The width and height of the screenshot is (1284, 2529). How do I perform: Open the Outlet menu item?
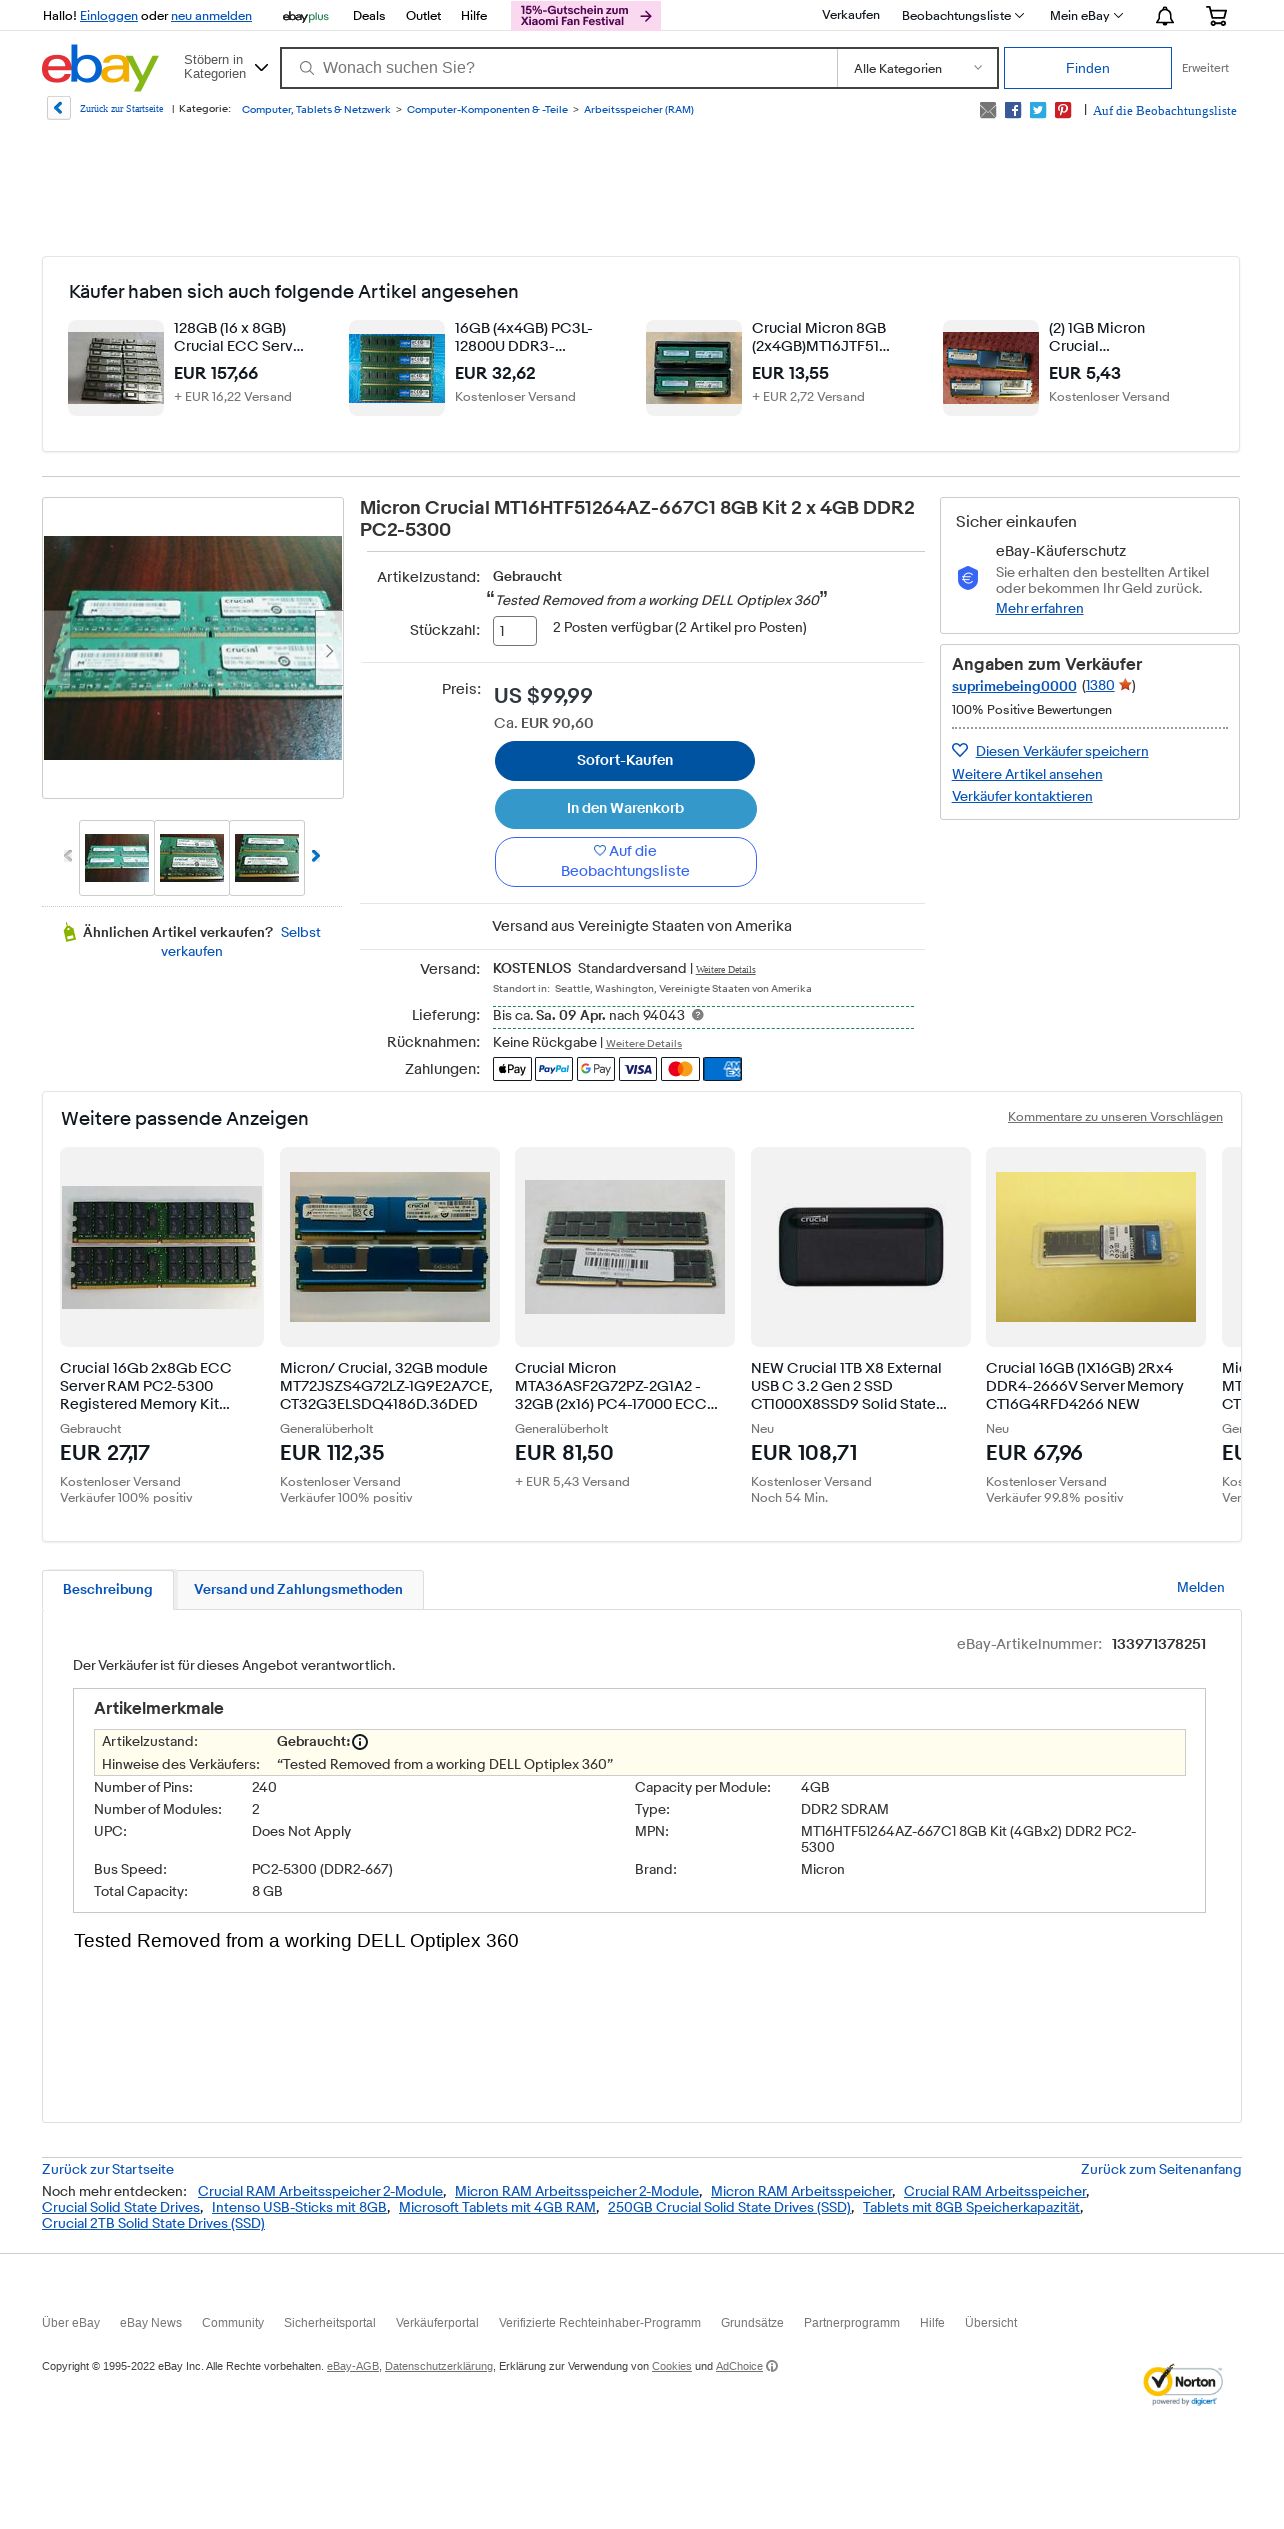(x=423, y=16)
